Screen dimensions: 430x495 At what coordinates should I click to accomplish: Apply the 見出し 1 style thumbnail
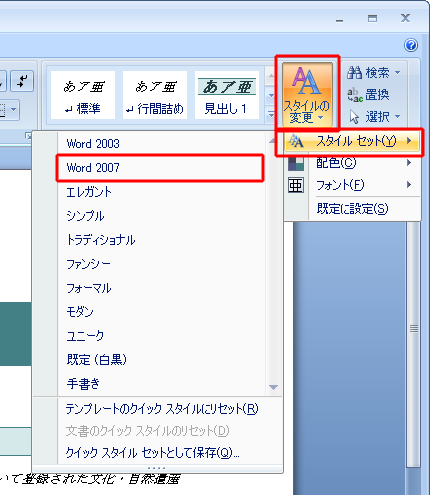click(x=227, y=95)
